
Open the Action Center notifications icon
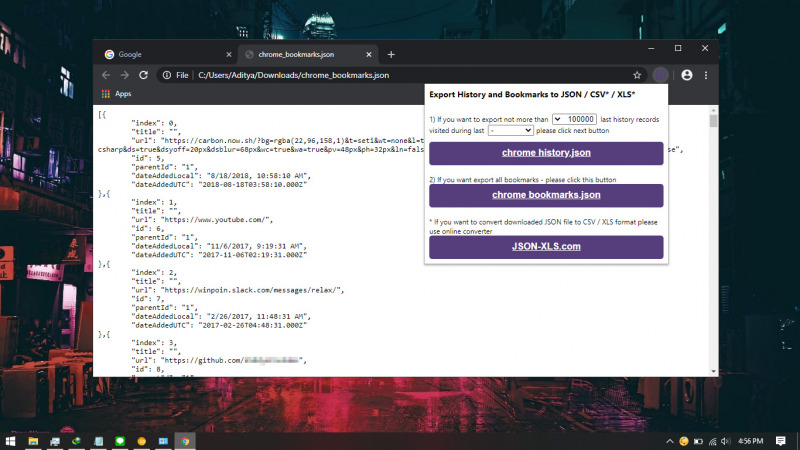click(781, 441)
